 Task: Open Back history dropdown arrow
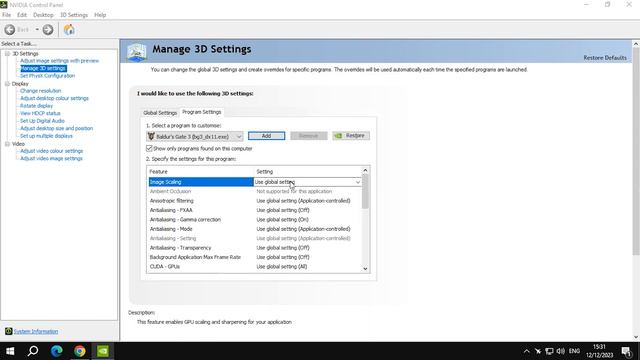click(x=37, y=30)
